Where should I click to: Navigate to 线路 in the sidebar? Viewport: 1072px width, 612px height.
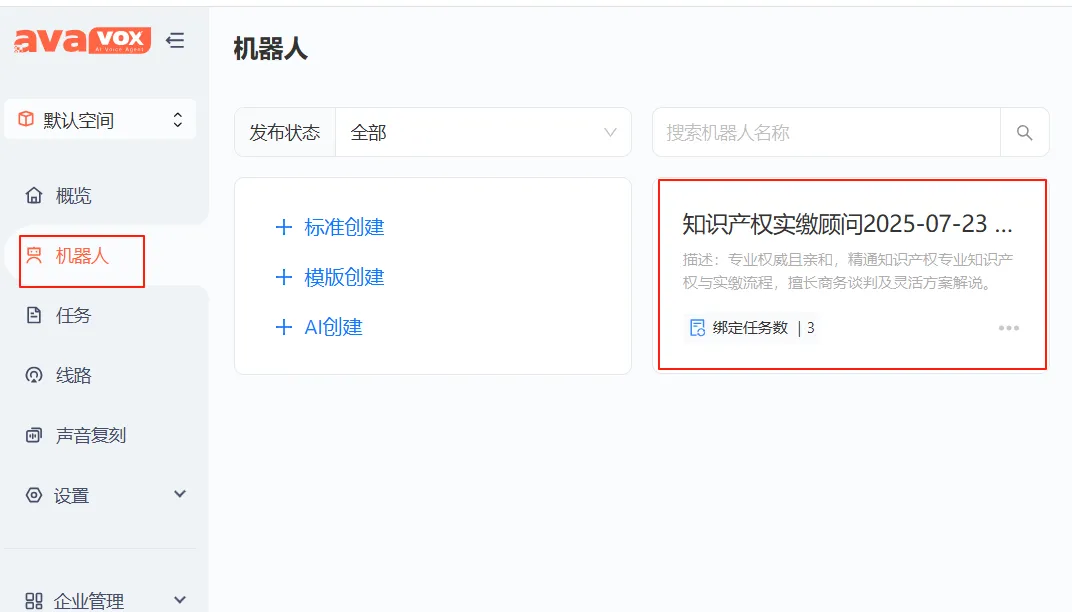(x=73, y=376)
